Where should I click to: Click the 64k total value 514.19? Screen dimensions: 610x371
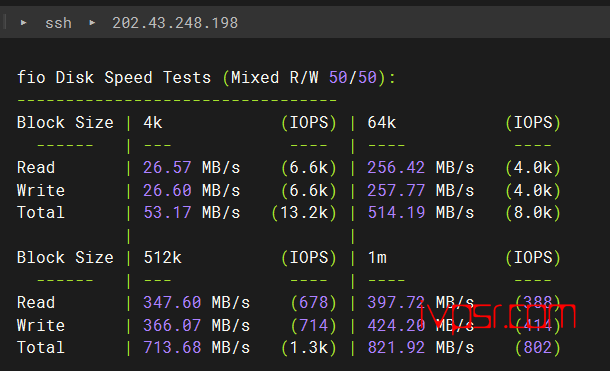[x=396, y=212]
